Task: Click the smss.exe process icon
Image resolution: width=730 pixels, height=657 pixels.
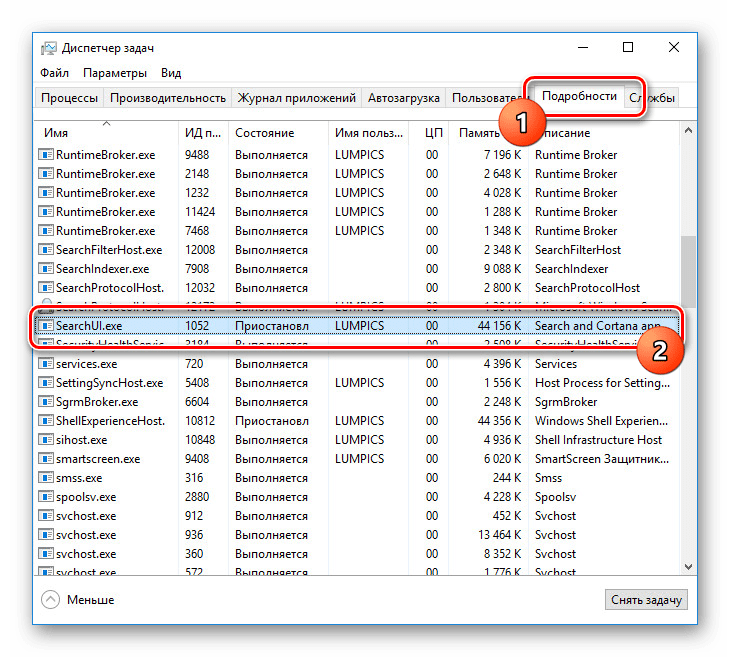Action: tap(46, 478)
